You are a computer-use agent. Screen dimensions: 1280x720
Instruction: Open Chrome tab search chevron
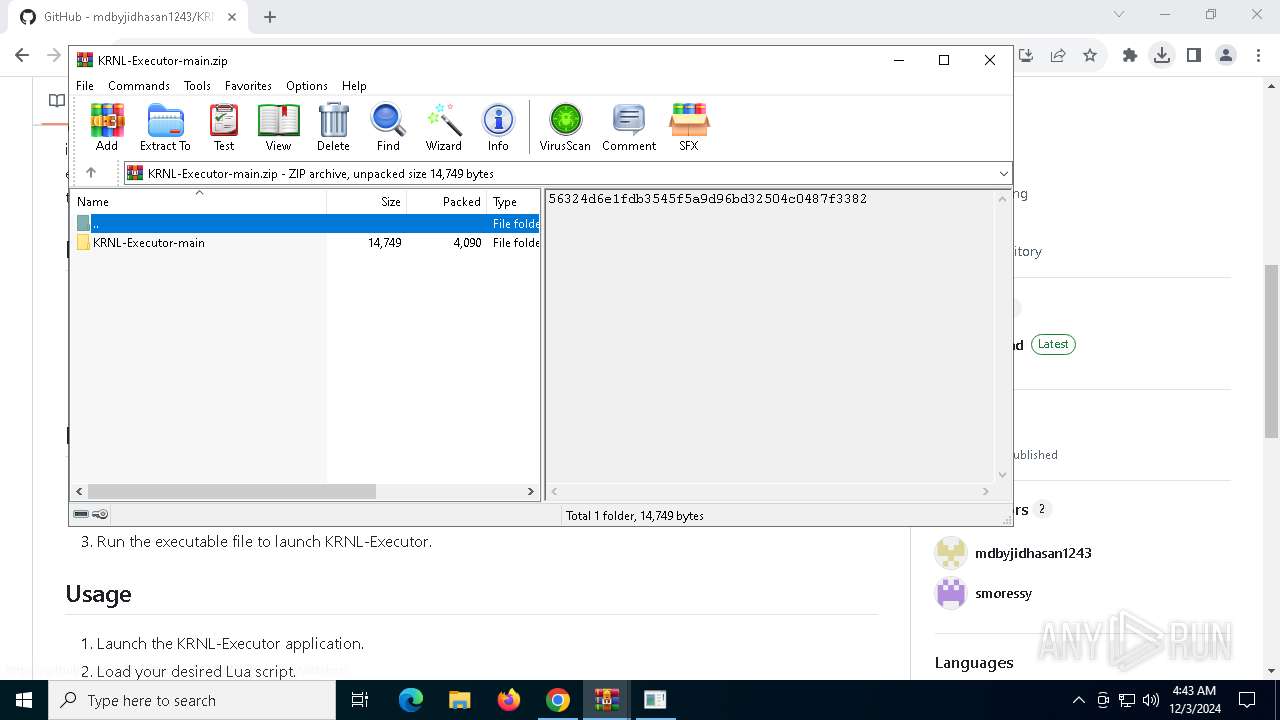click(x=1119, y=14)
